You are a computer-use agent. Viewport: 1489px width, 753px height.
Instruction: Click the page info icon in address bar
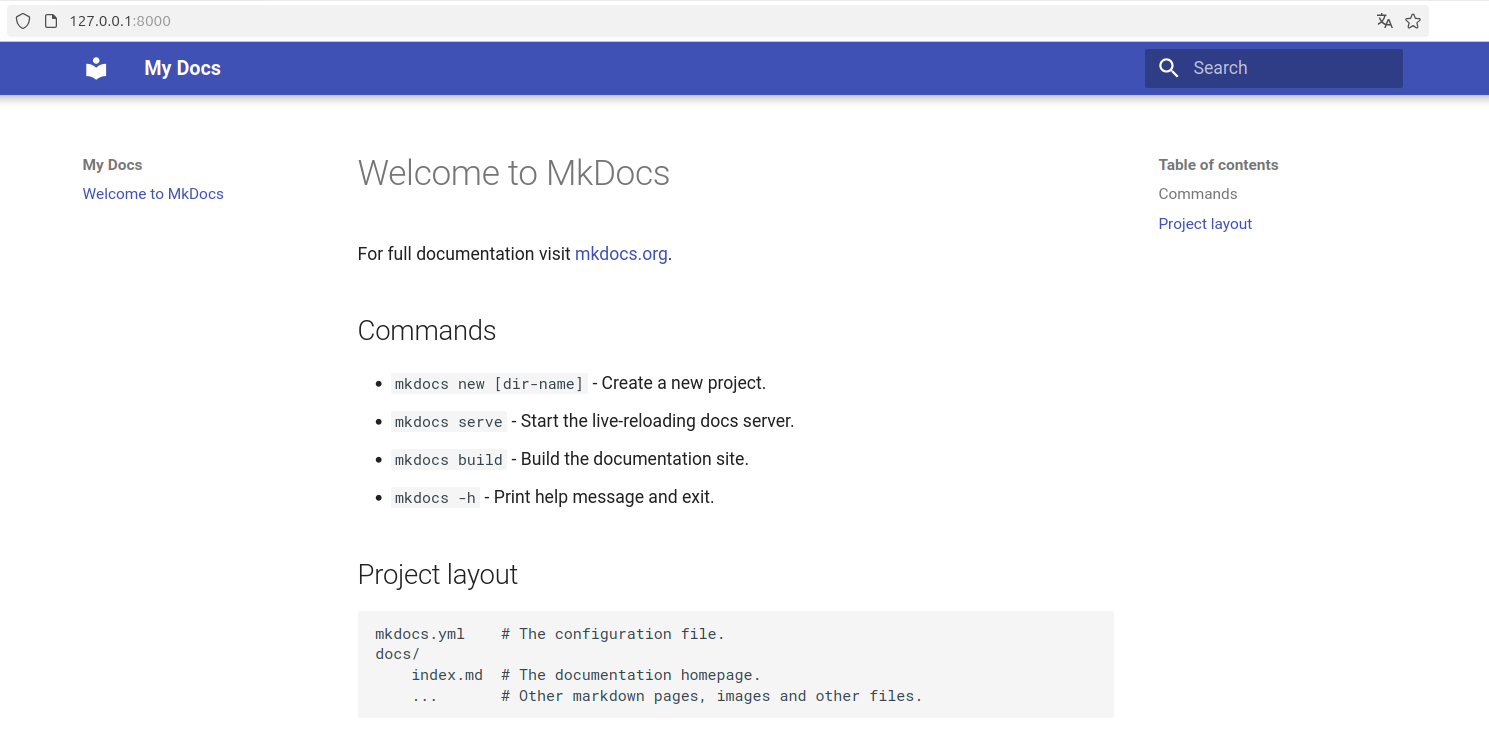point(51,21)
